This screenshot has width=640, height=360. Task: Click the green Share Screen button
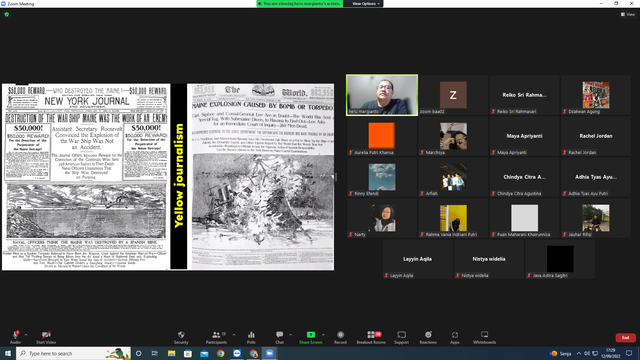click(311, 337)
